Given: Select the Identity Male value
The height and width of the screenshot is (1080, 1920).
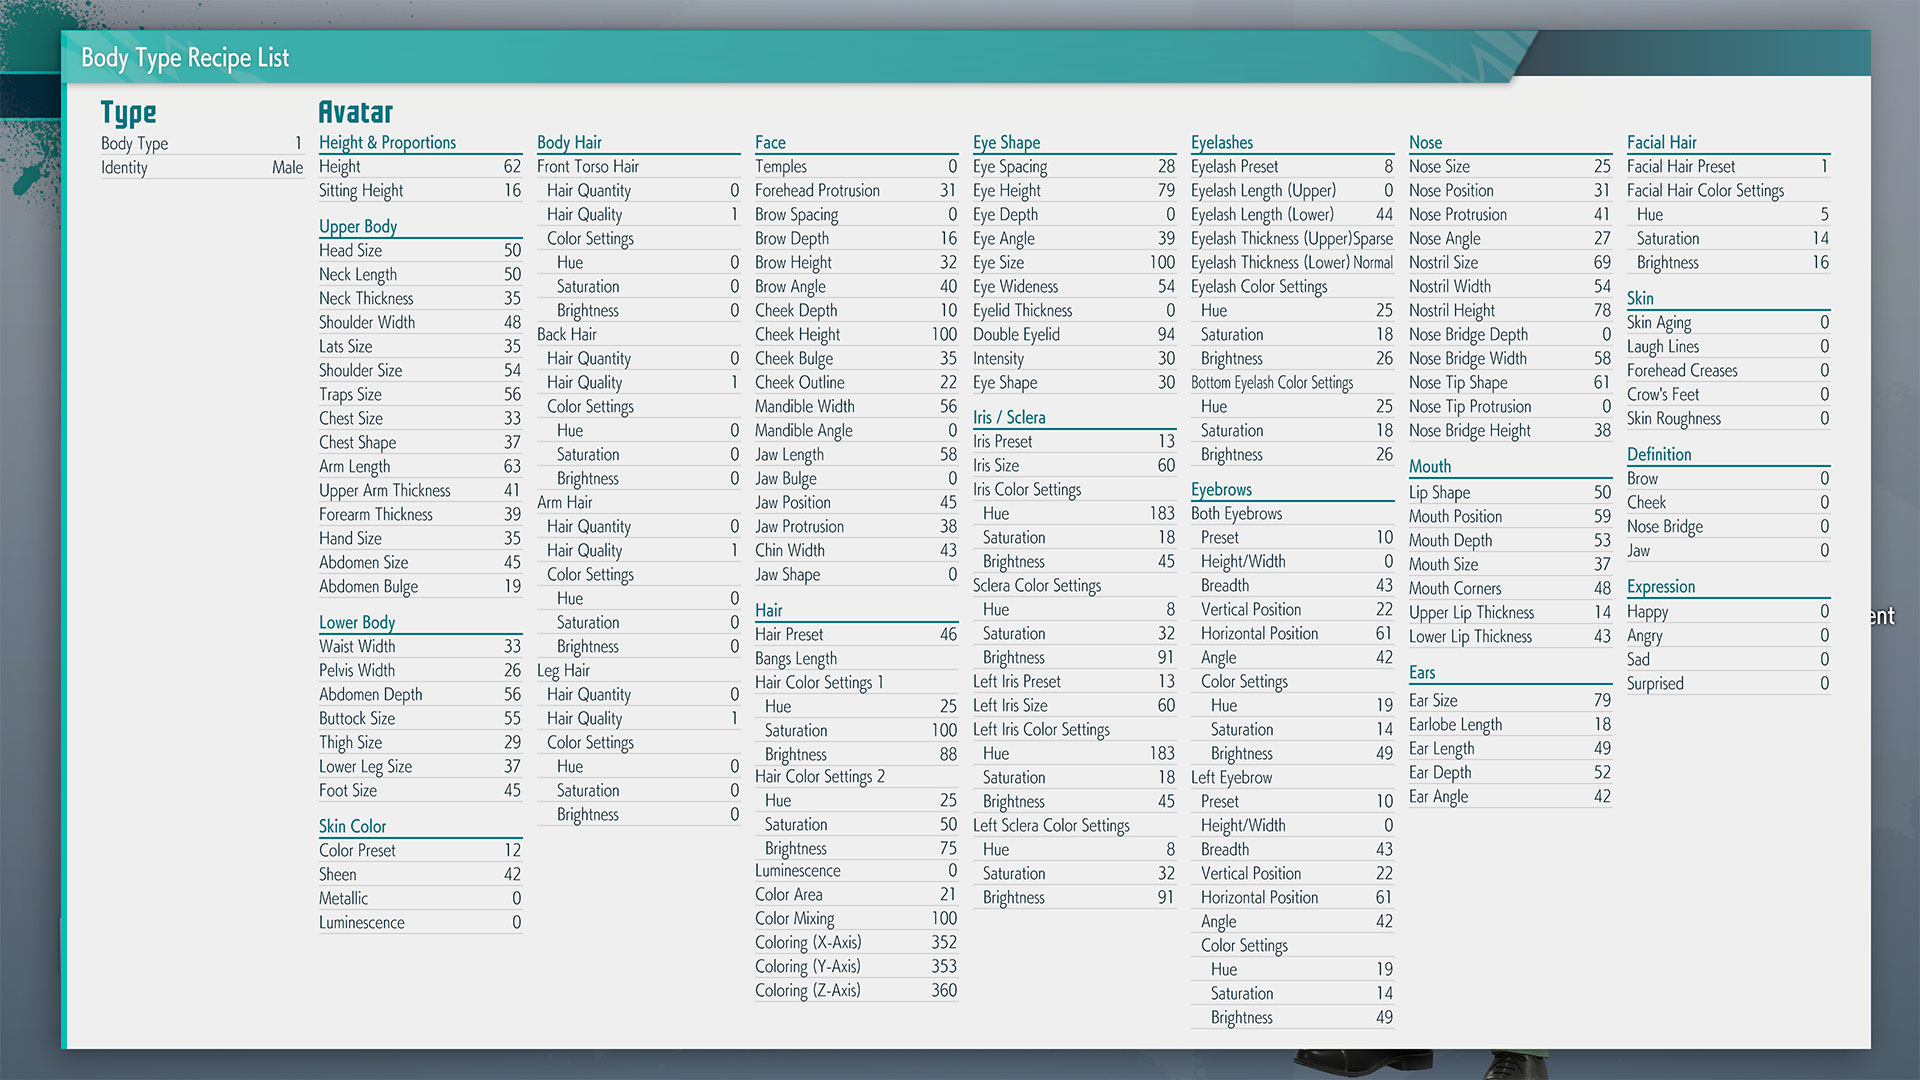Looking at the screenshot, I should [287, 167].
